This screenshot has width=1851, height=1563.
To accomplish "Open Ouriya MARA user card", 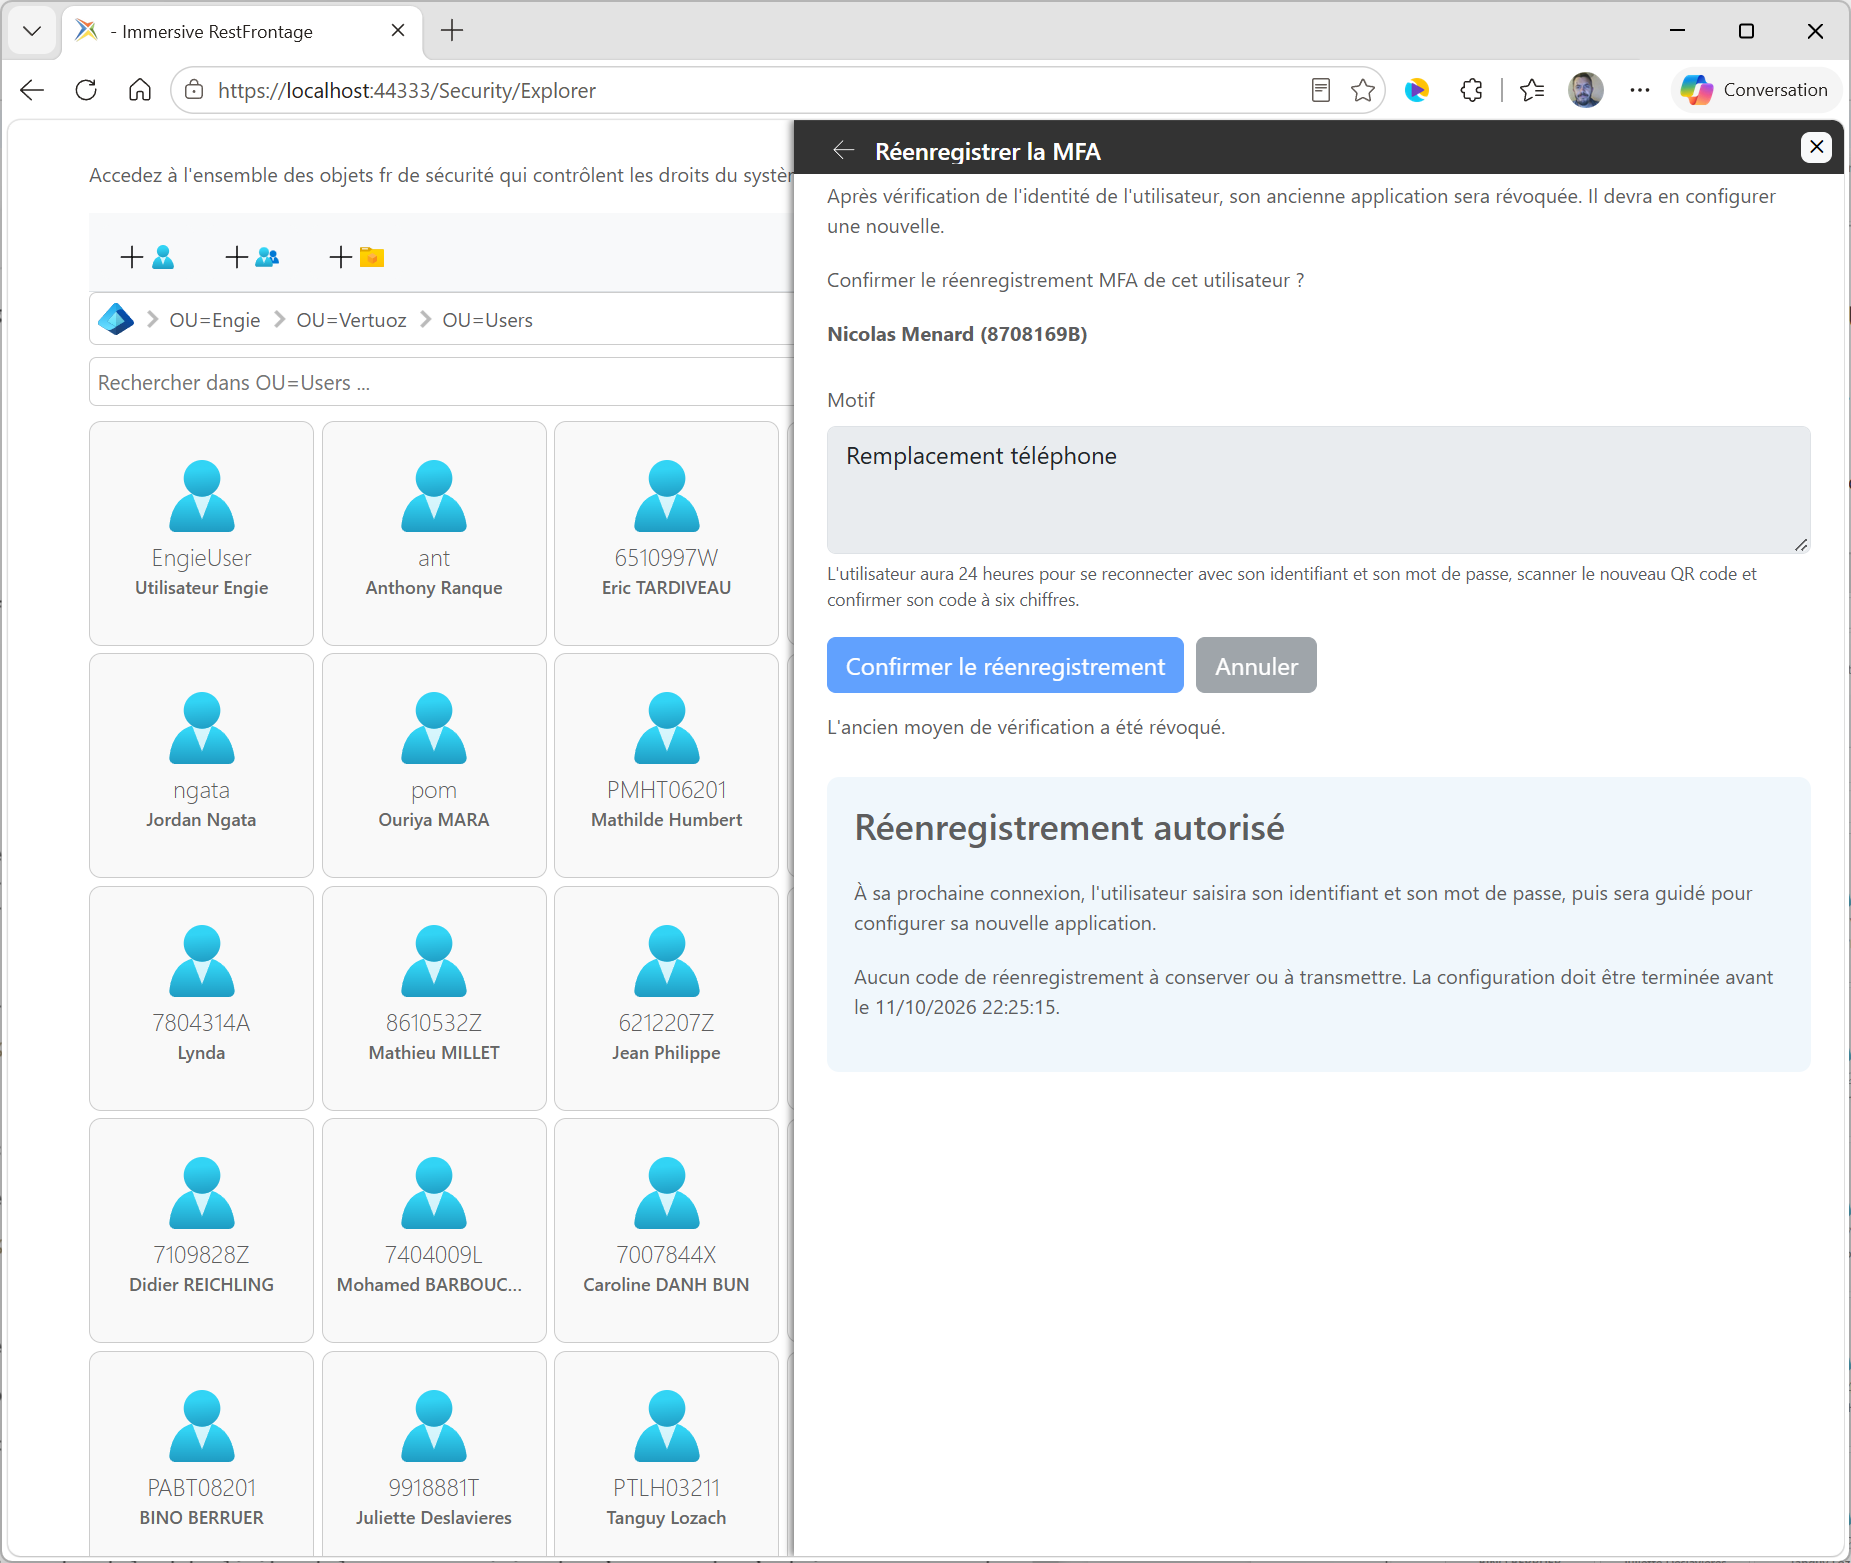I will click(x=434, y=765).
